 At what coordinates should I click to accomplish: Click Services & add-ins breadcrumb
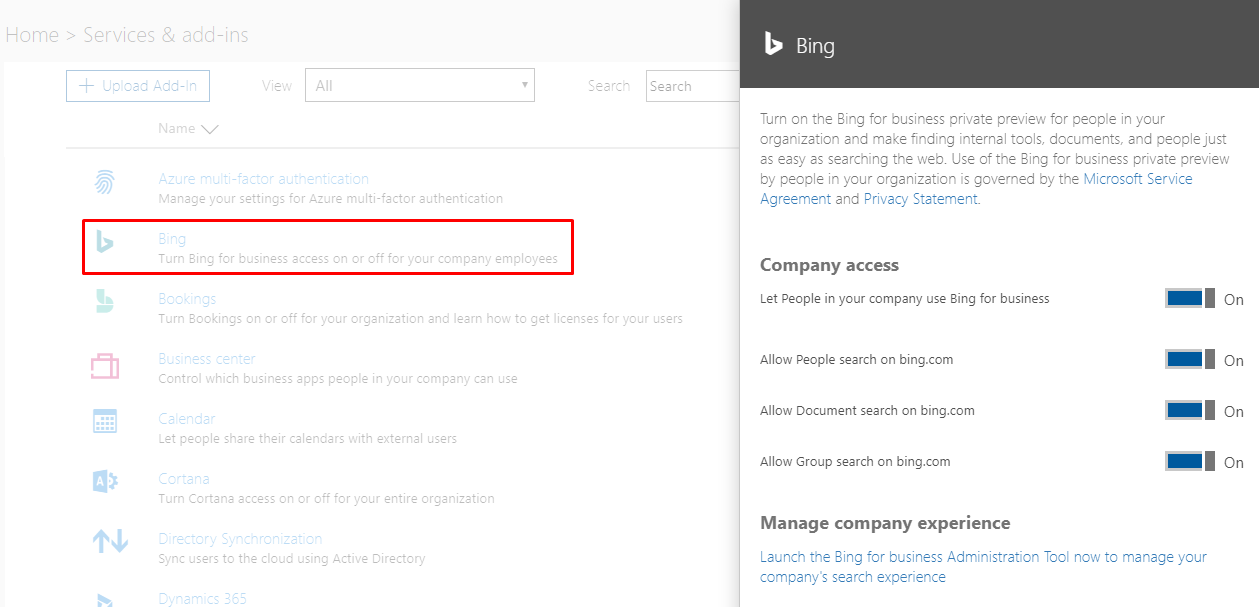tap(166, 35)
